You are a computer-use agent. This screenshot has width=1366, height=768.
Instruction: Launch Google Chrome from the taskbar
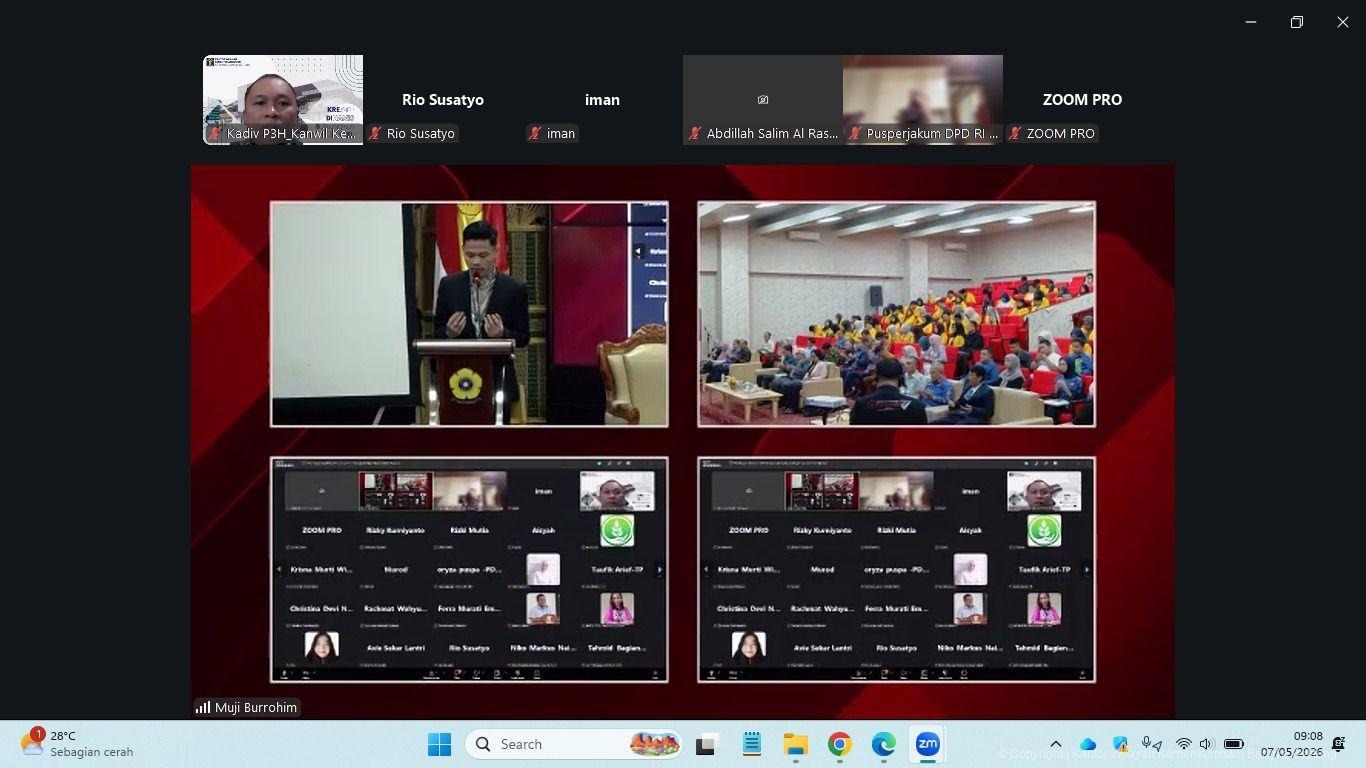pos(840,744)
